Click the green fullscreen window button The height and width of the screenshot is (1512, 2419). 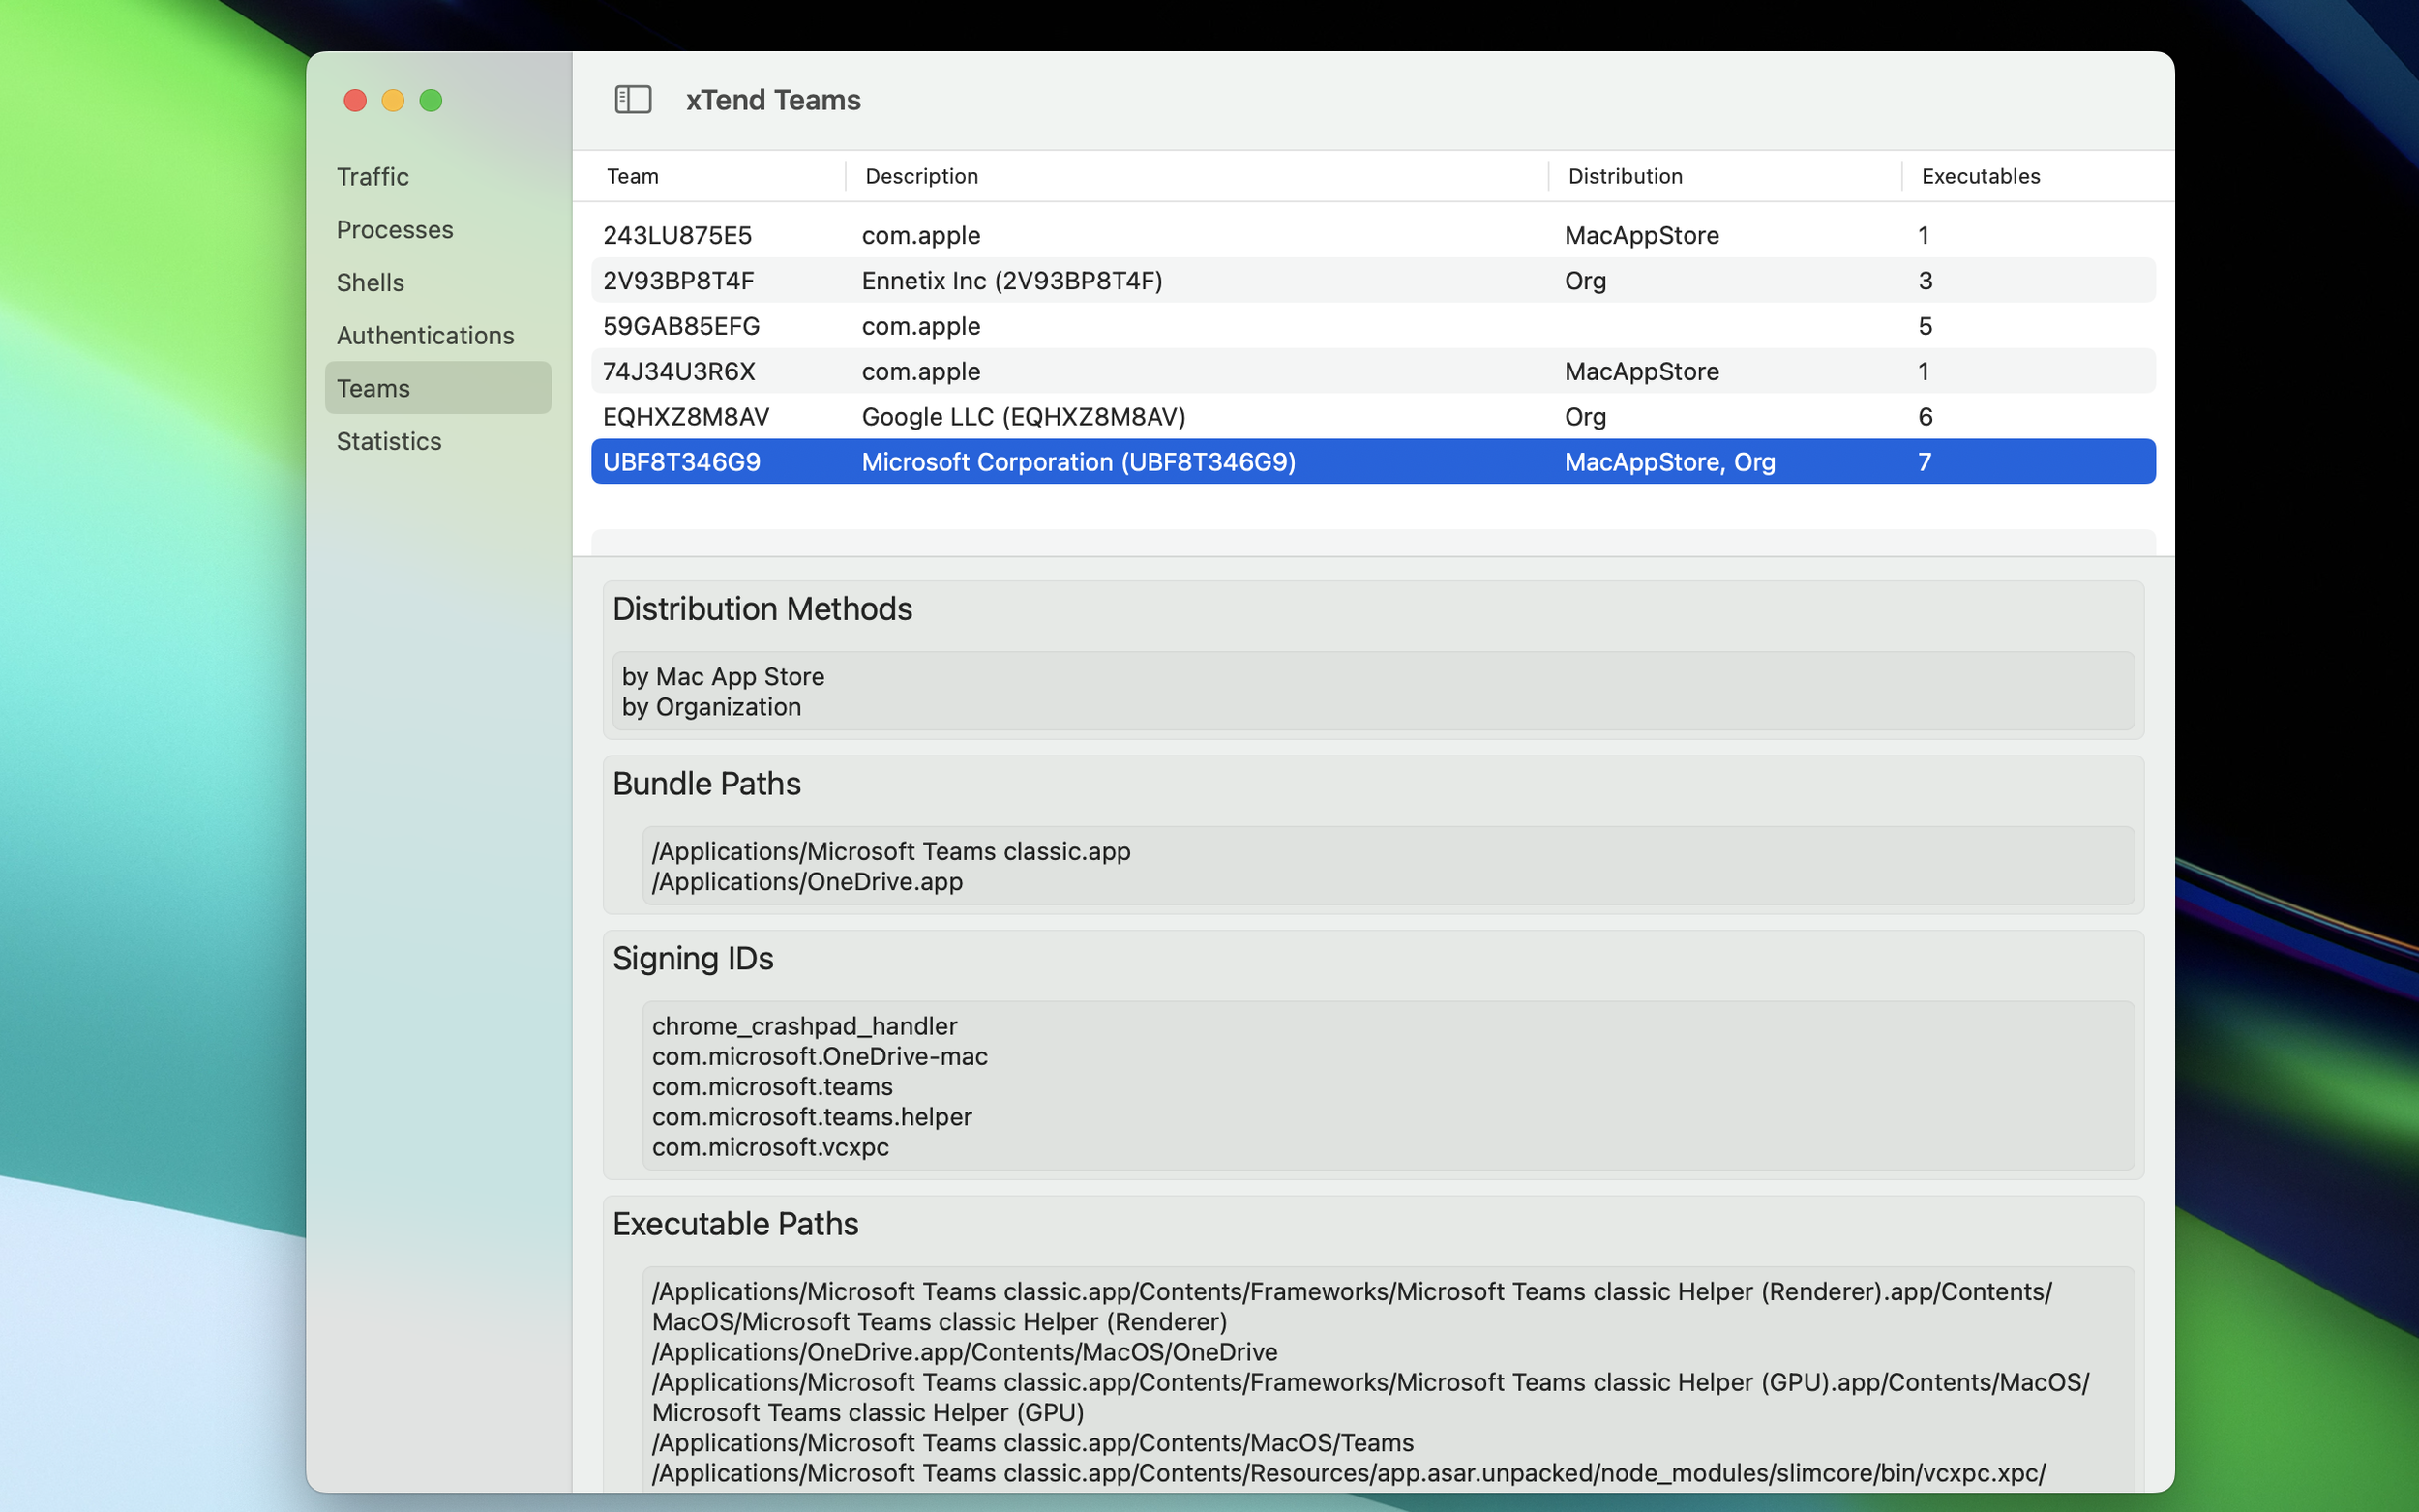431,100
